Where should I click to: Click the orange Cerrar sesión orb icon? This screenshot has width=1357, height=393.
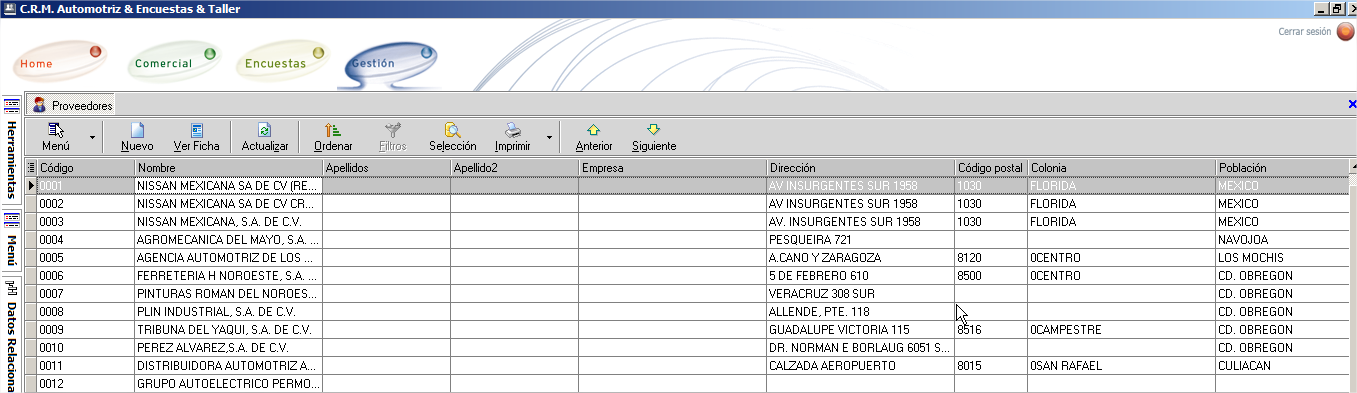coord(1345,31)
